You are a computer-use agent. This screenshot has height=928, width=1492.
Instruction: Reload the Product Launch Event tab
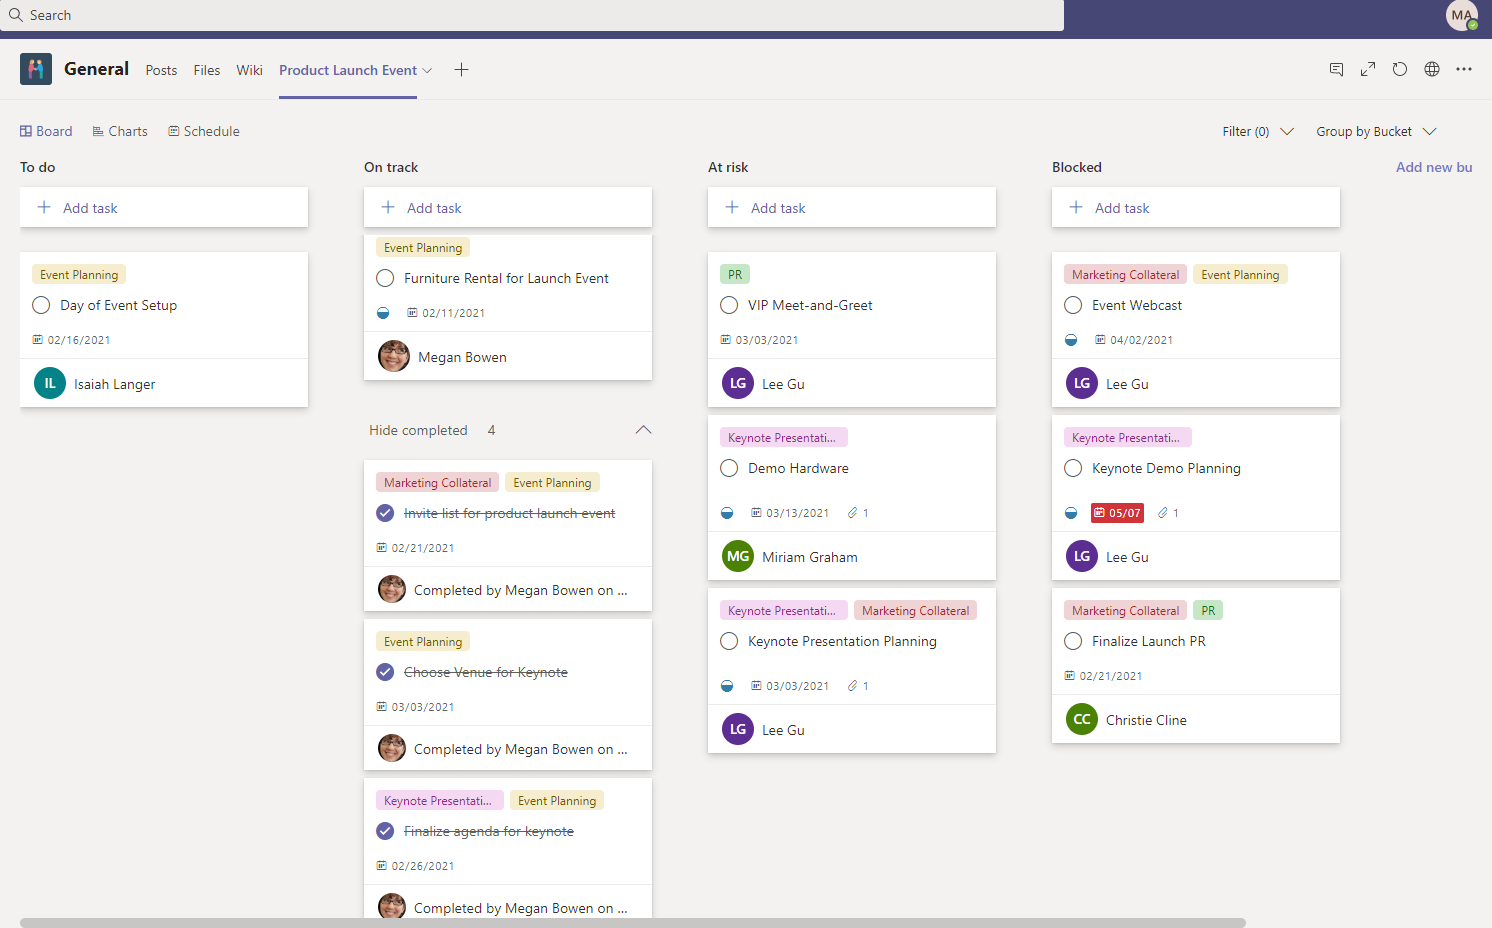point(1400,69)
